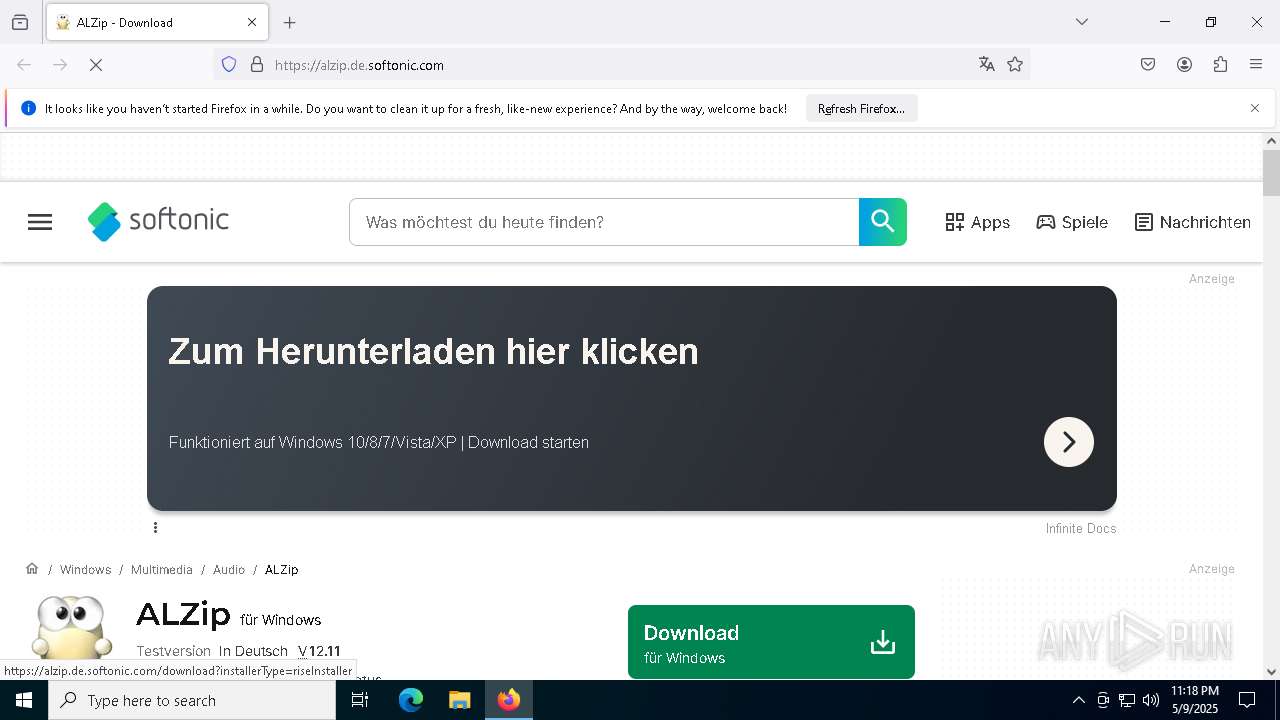Click the Softonic logo
The width and height of the screenshot is (1280, 720).
click(x=158, y=221)
